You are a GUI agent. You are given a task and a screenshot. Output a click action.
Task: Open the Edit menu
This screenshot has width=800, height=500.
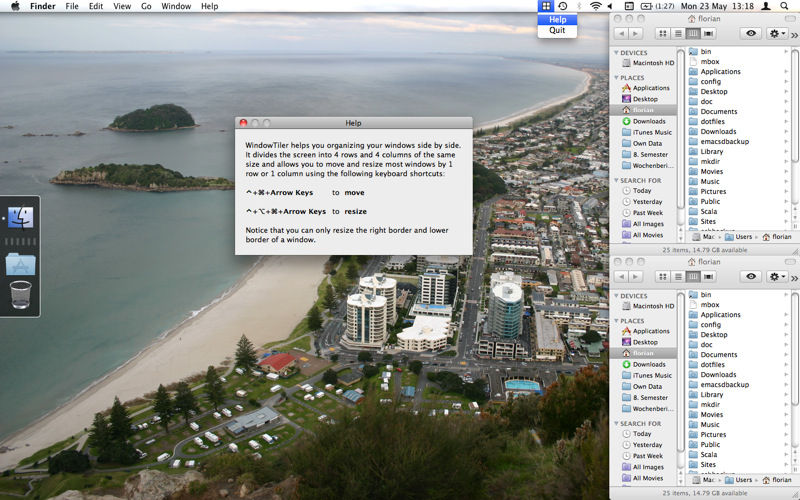pyautogui.click(x=96, y=6)
